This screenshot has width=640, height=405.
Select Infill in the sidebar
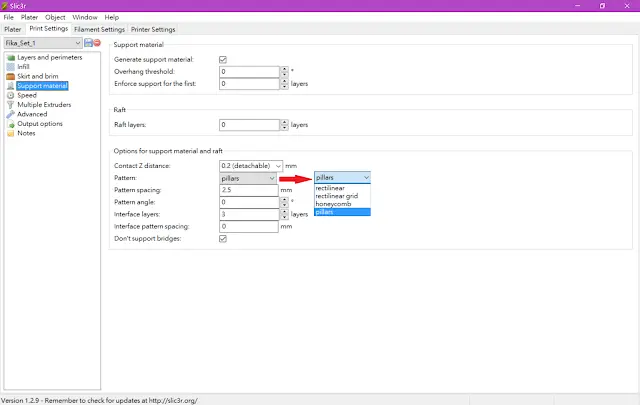[23, 67]
